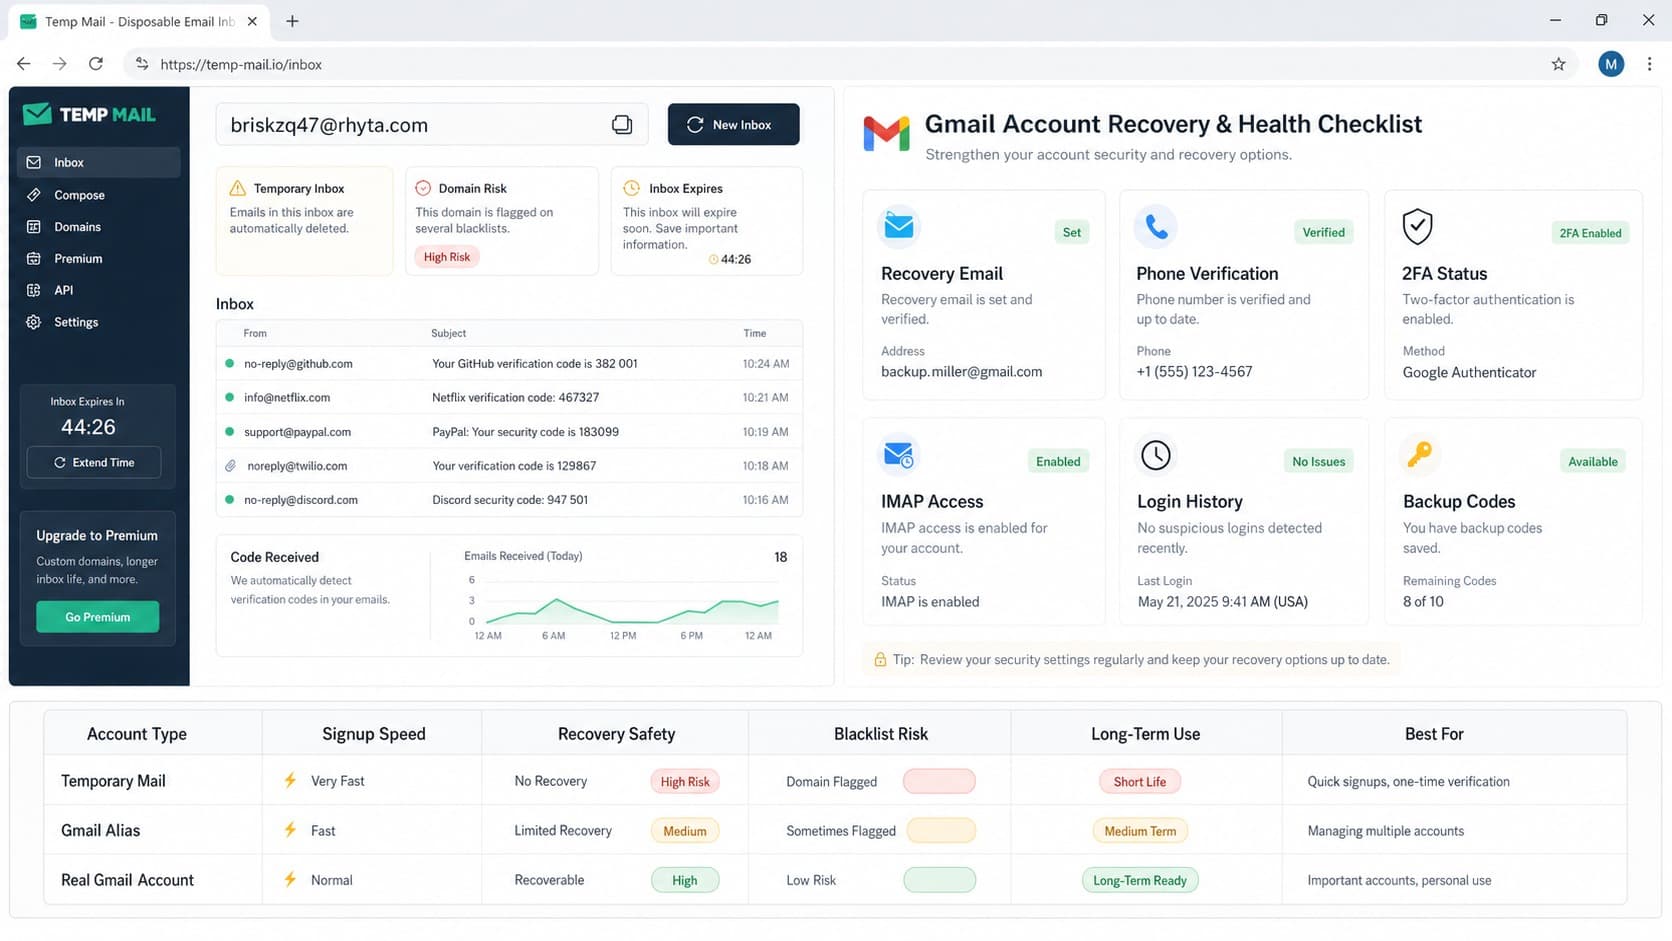Viewport: 1672px width, 941px height.
Task: Copy the temporary email address icon
Action: 622,125
